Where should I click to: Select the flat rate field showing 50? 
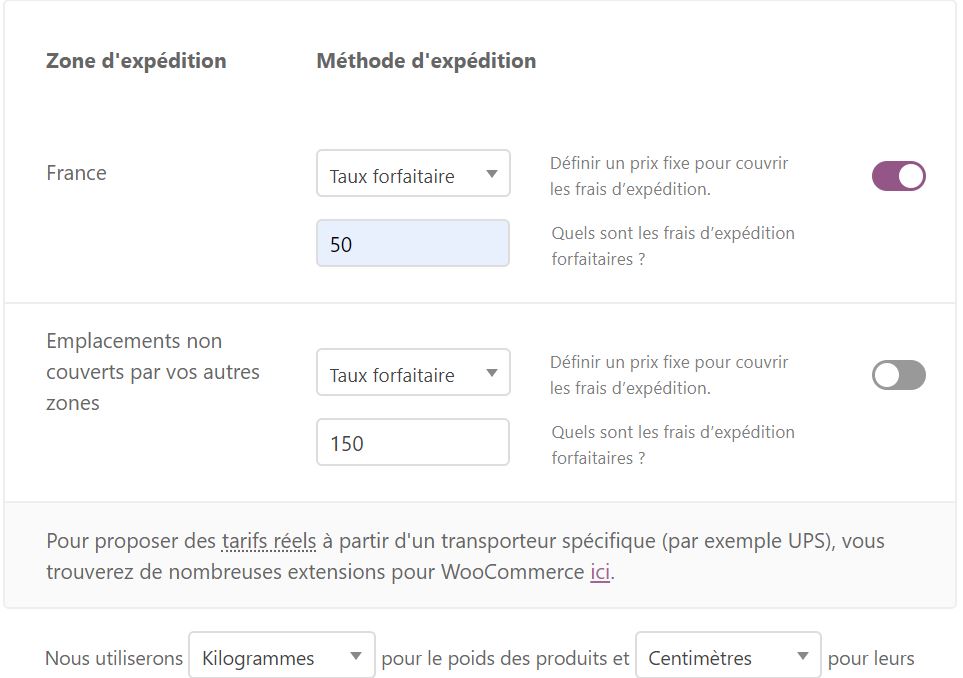pyautogui.click(x=412, y=242)
